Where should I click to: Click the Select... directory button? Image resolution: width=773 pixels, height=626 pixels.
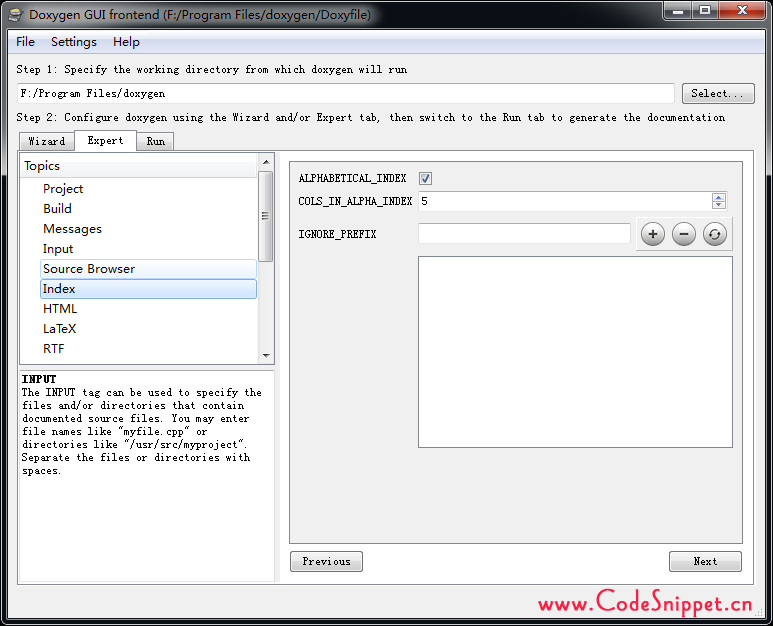click(718, 94)
